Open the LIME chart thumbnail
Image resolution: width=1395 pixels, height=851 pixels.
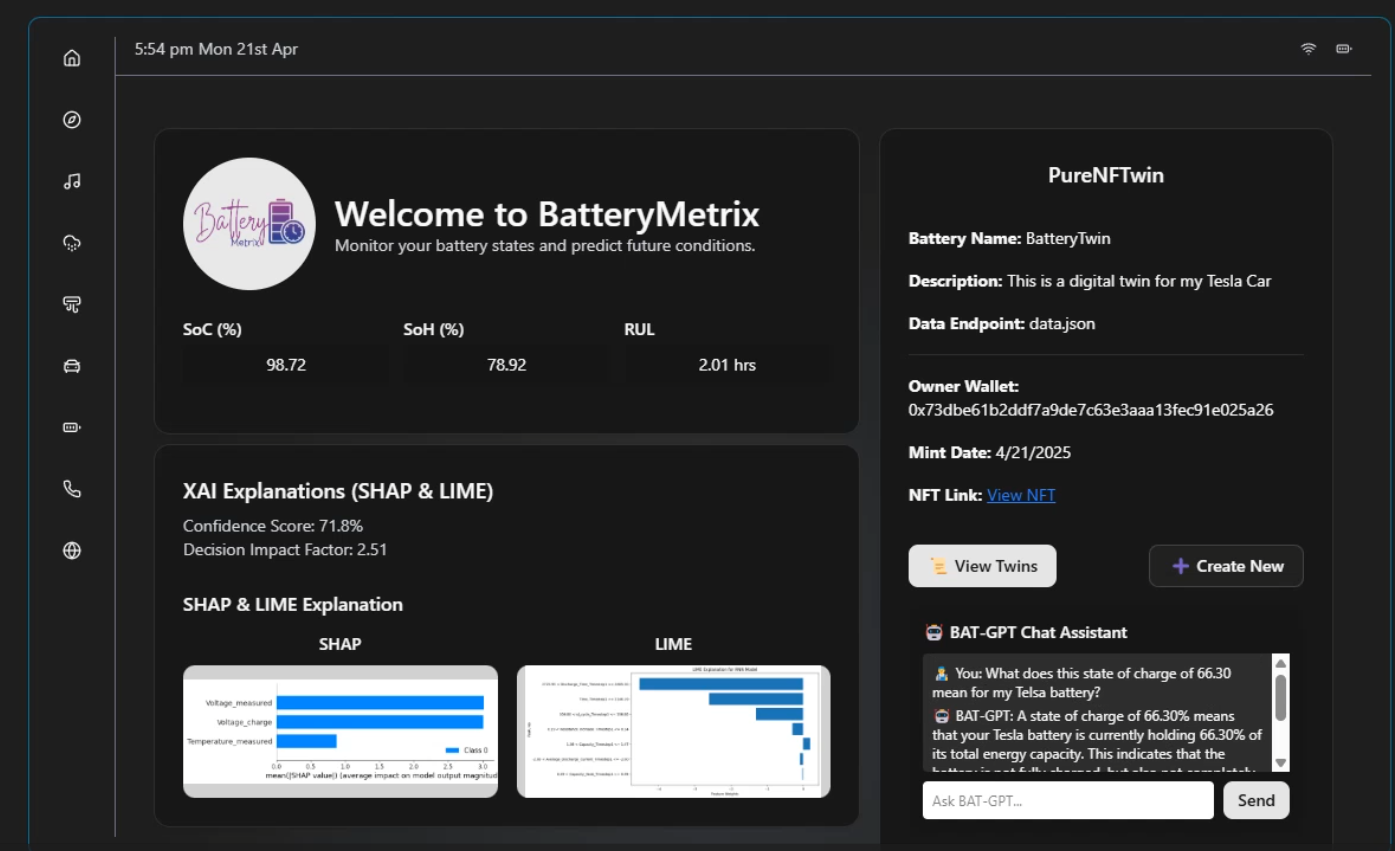click(x=673, y=731)
